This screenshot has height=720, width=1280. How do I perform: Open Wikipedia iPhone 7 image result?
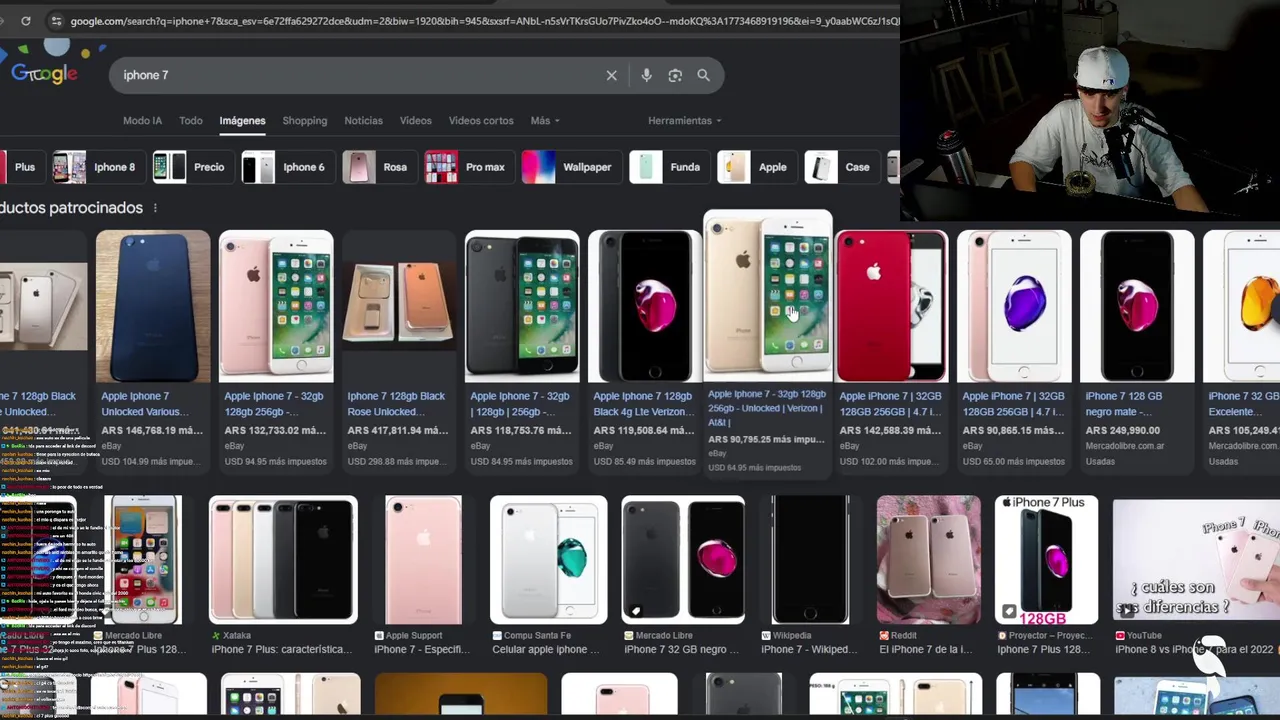[x=811, y=560]
